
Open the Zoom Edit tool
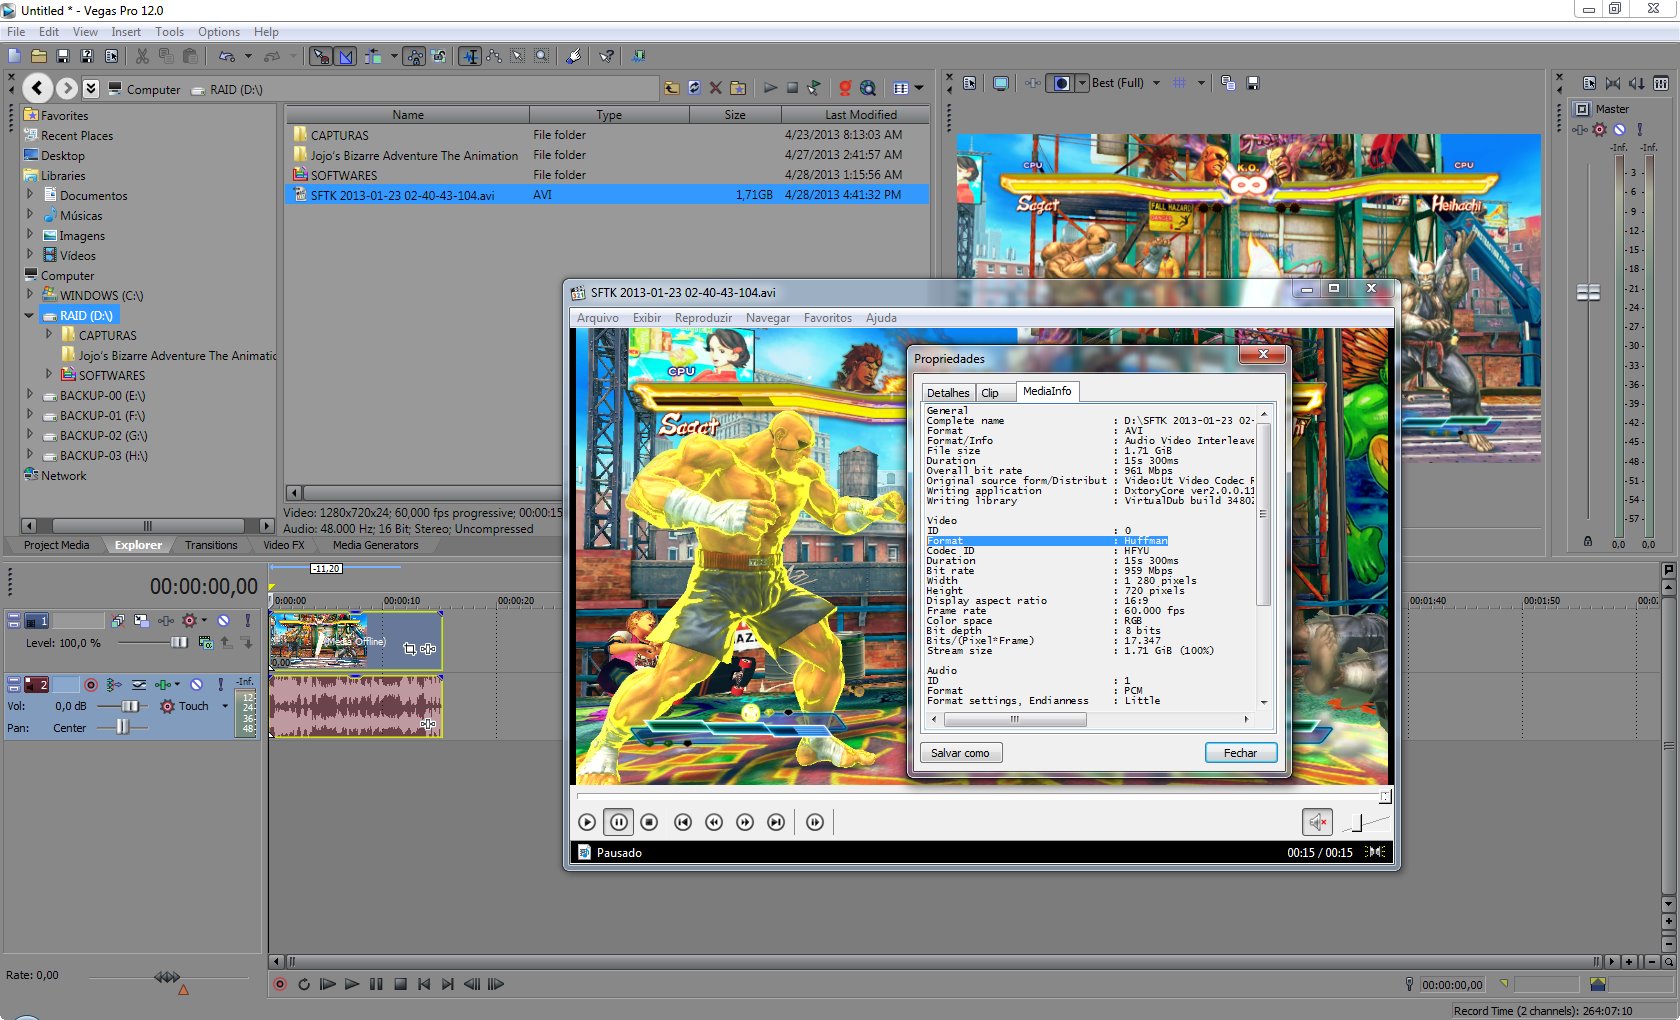pos(540,57)
